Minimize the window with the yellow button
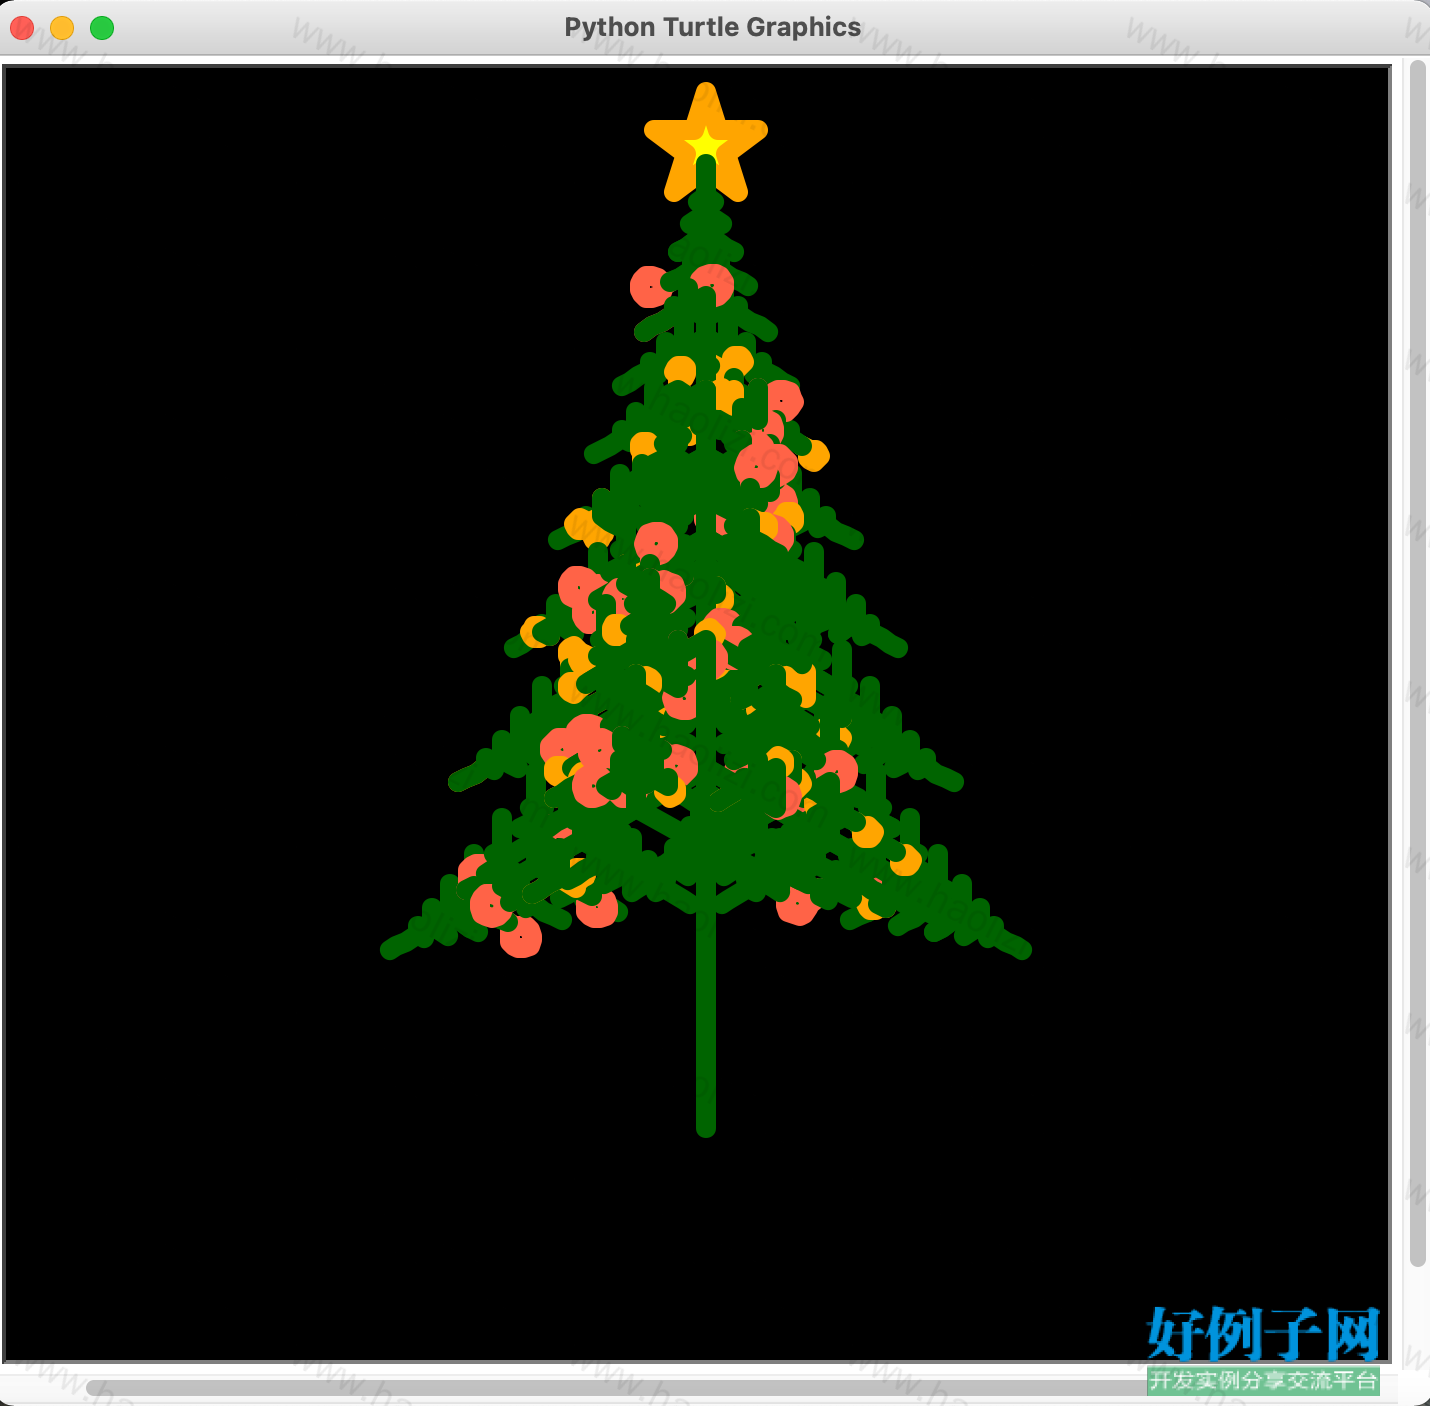 pyautogui.click(x=62, y=28)
